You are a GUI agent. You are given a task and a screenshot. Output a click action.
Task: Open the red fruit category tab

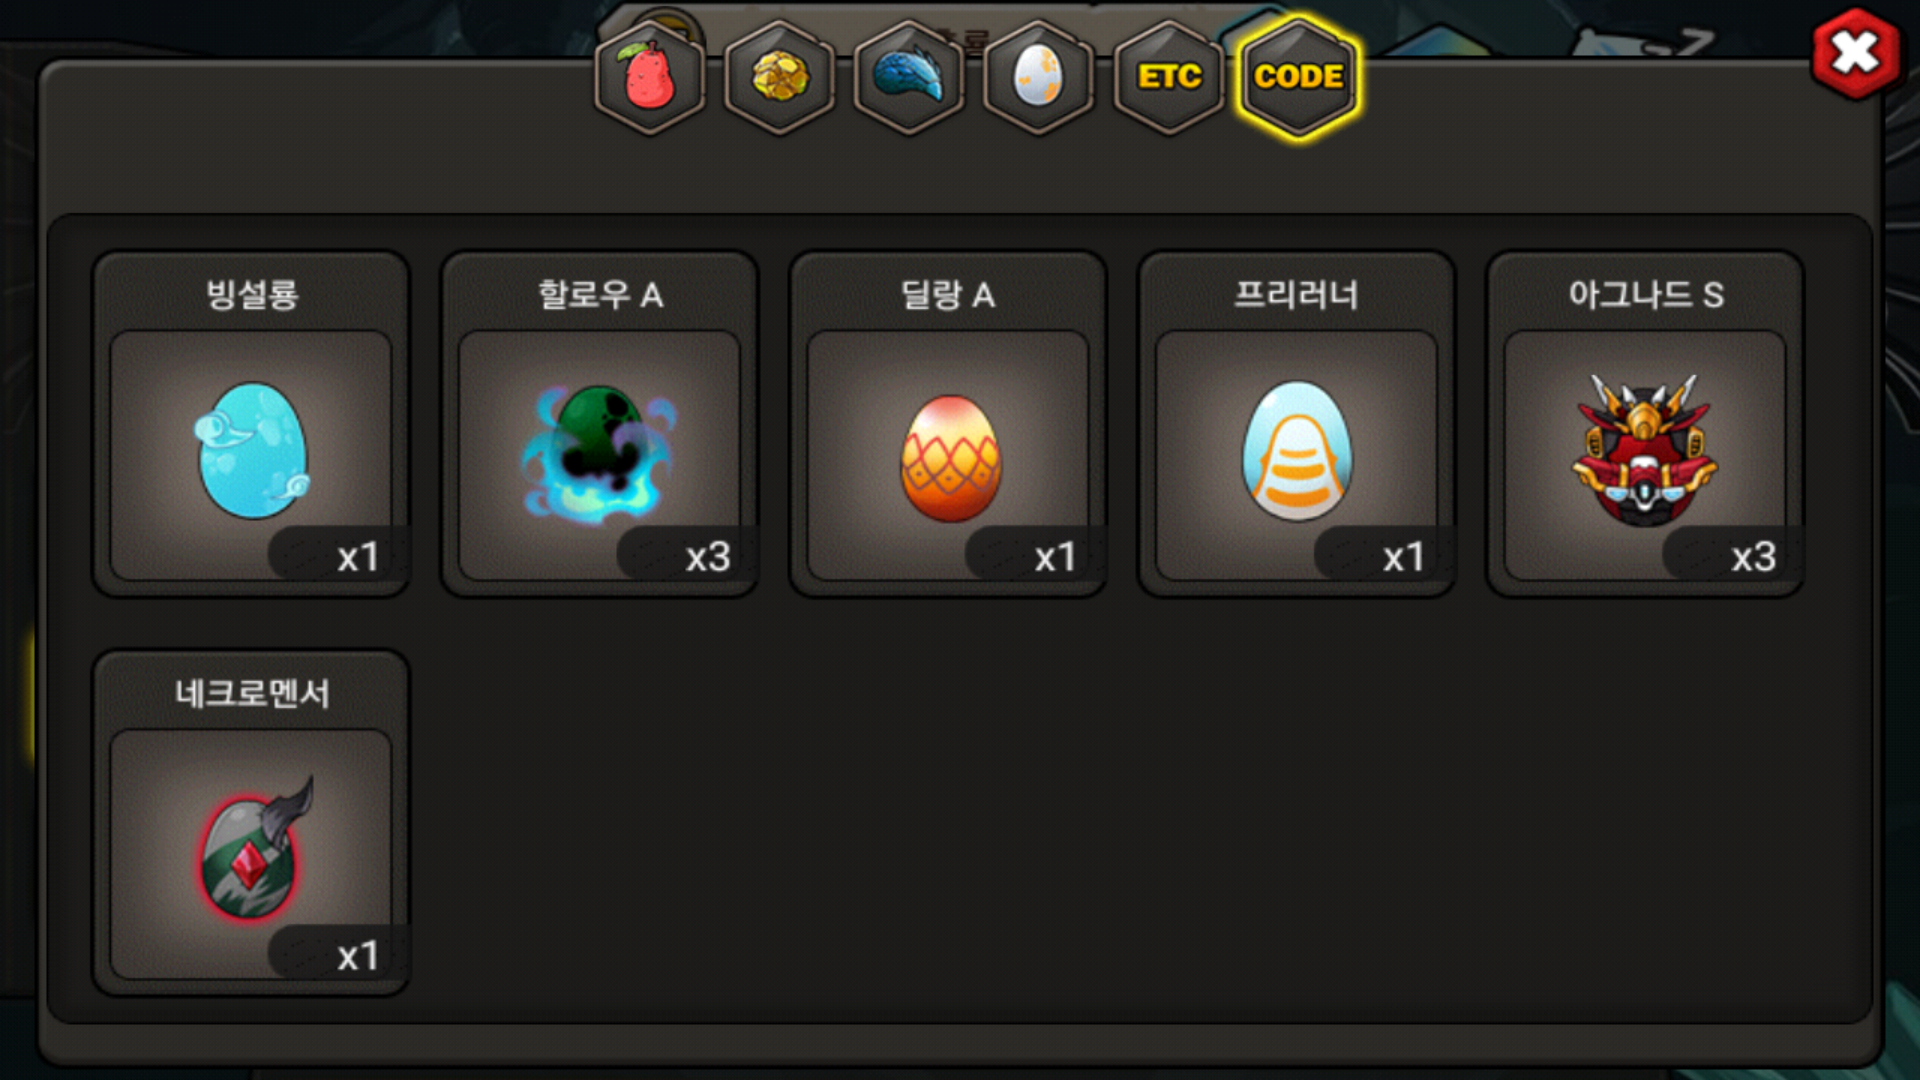click(x=650, y=77)
